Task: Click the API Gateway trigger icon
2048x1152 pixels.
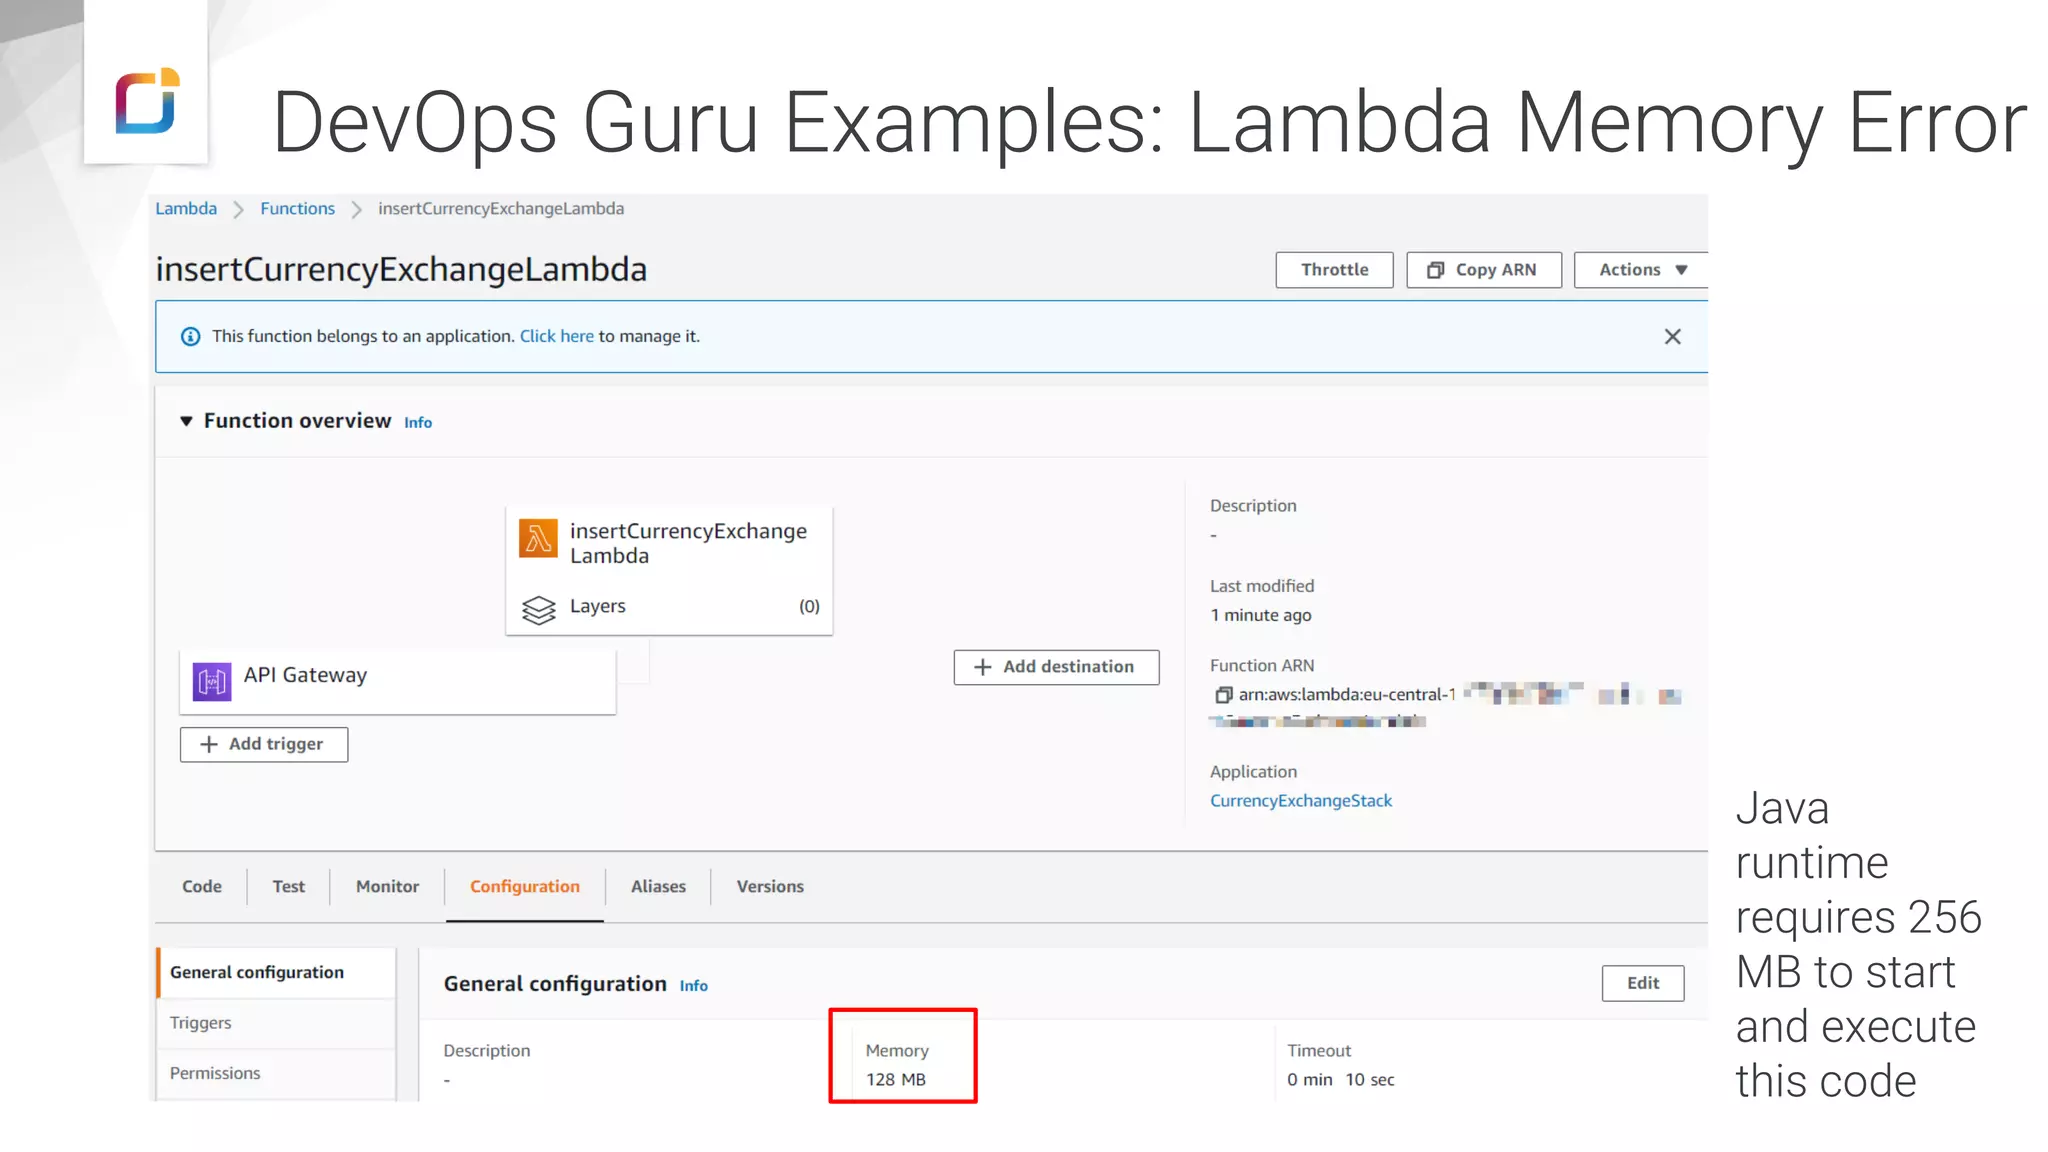Action: [x=212, y=682]
